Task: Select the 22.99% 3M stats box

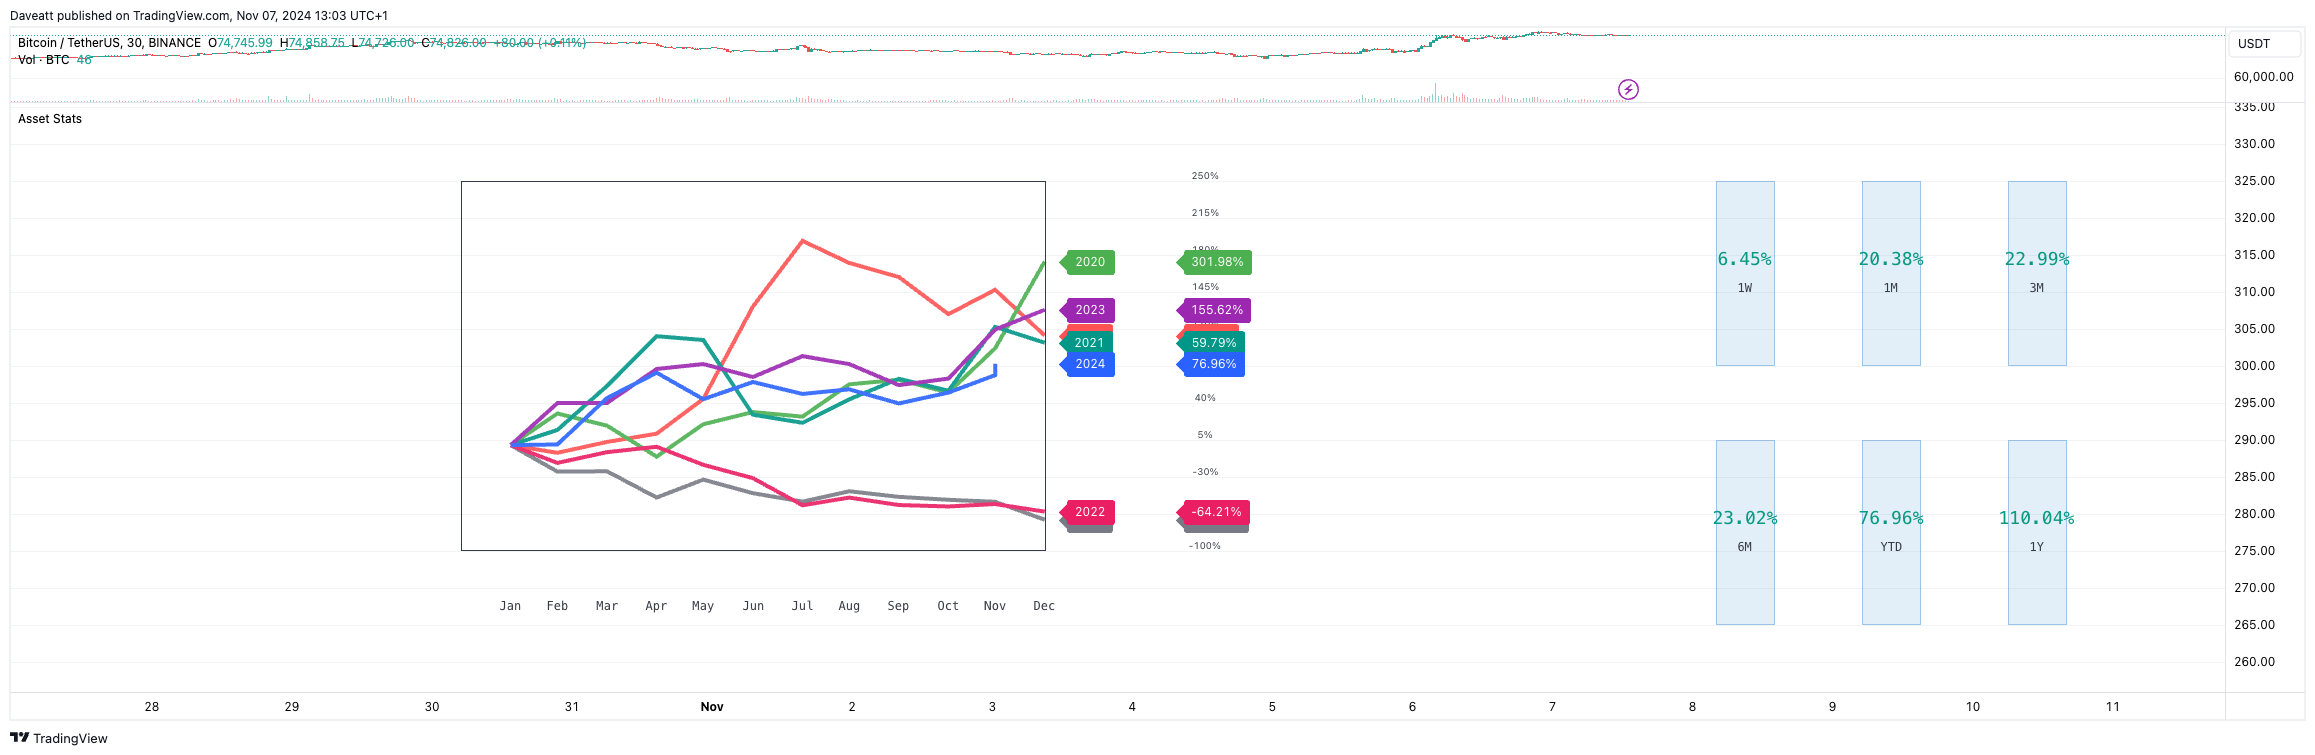Action: click(2037, 273)
